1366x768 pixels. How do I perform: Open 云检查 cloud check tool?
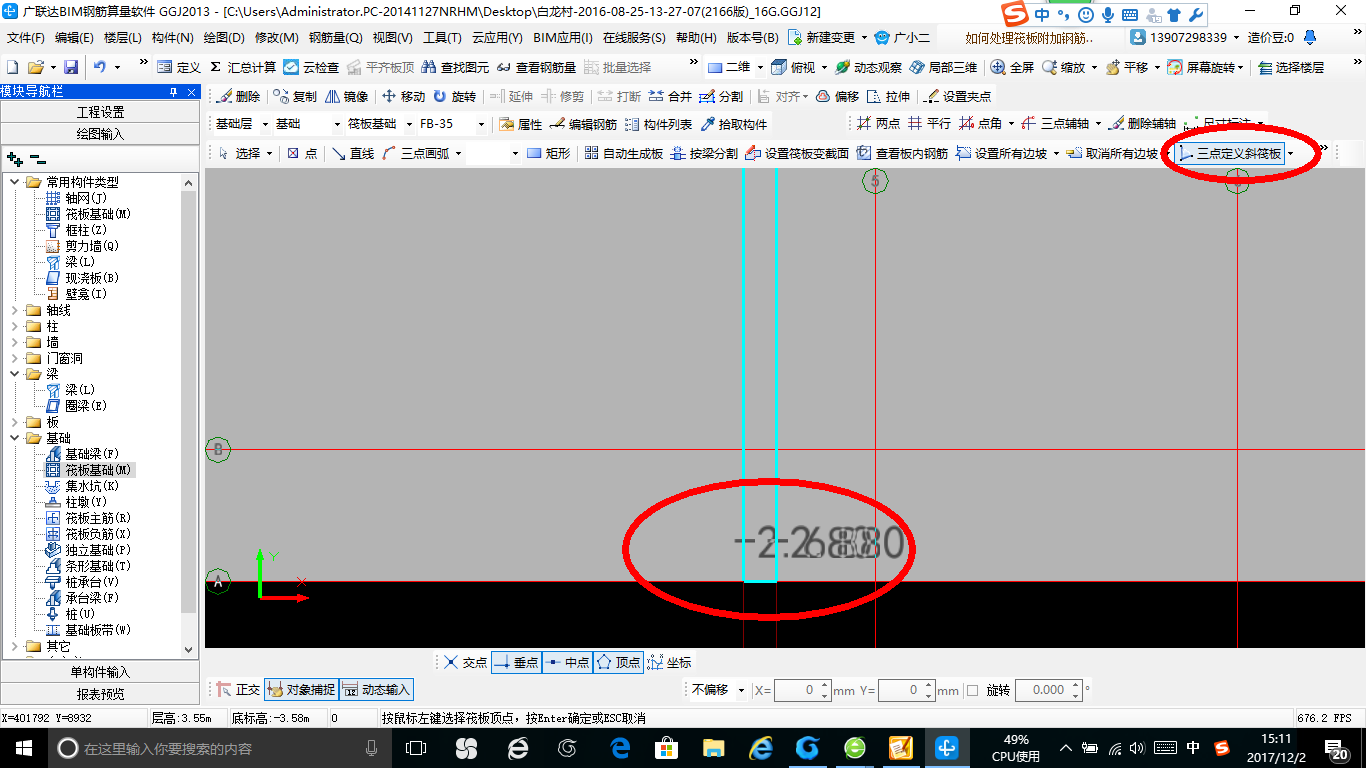tap(311, 67)
